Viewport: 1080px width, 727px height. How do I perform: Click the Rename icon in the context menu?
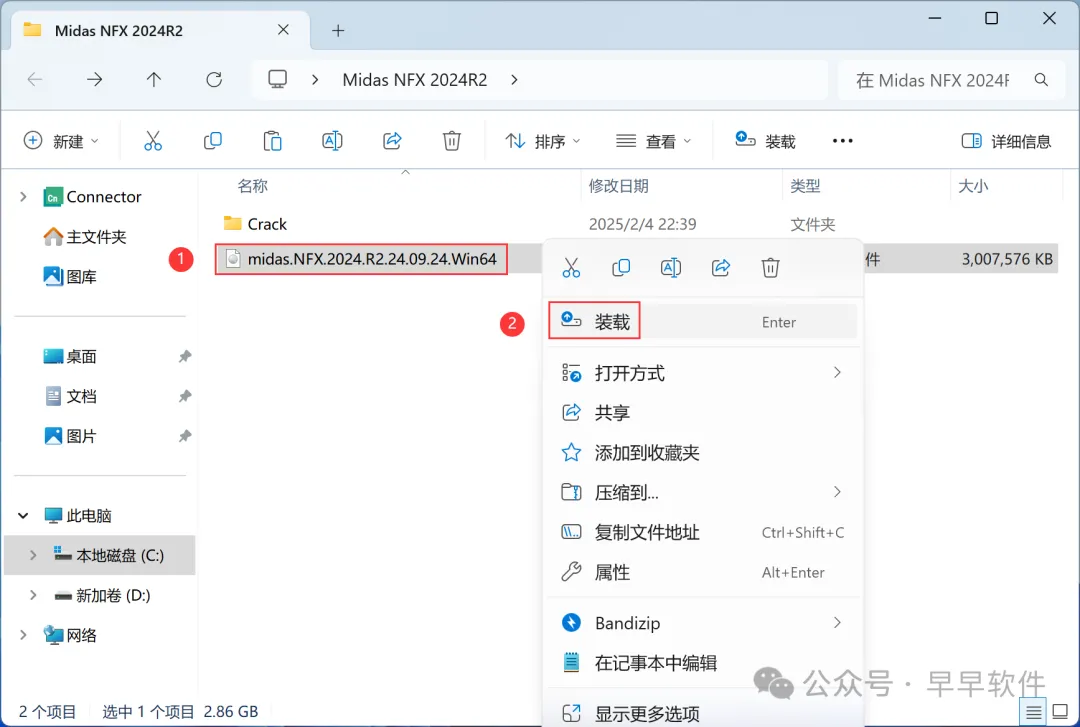pyautogui.click(x=671, y=267)
